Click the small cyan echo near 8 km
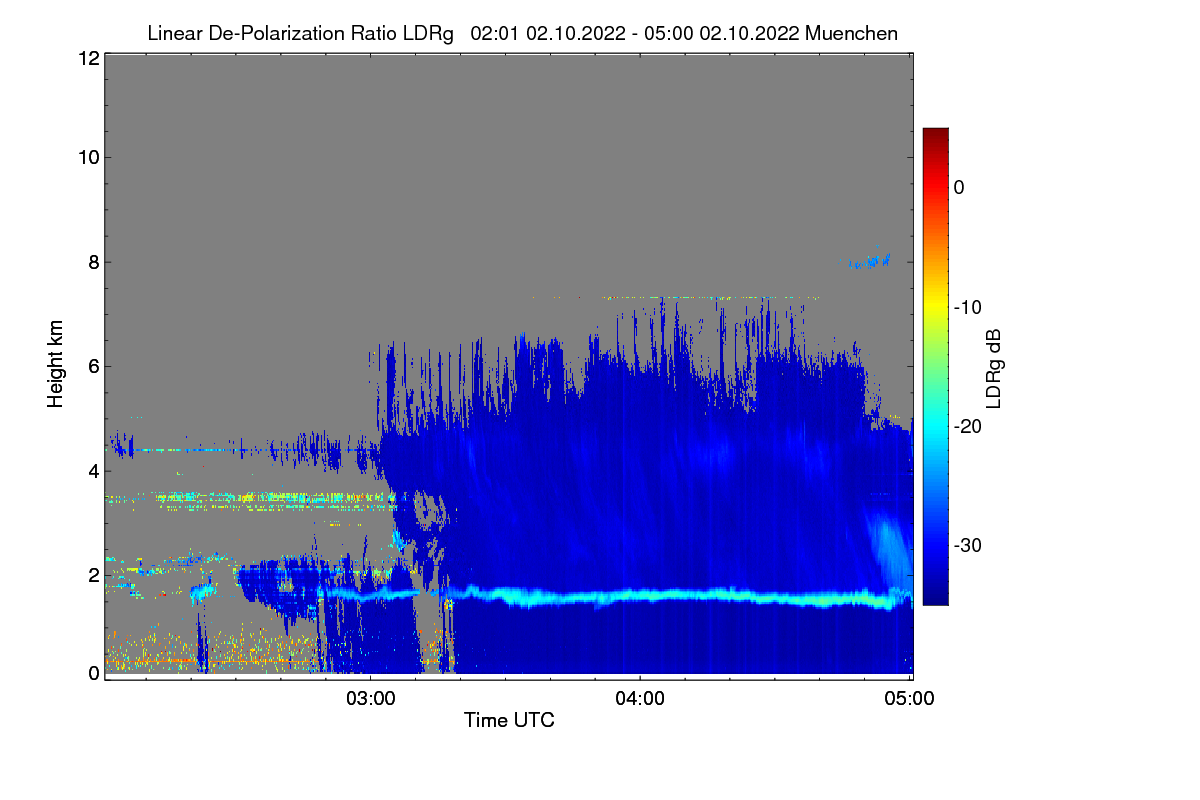1200x800 pixels. coord(871,262)
